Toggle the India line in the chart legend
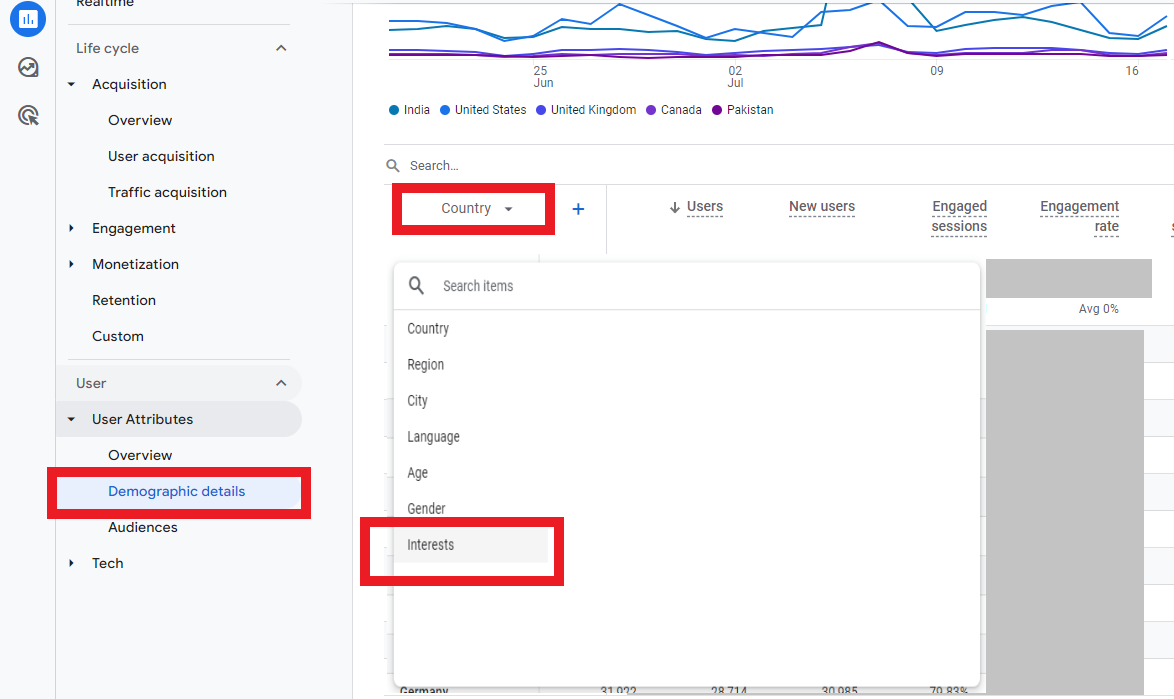 (409, 110)
